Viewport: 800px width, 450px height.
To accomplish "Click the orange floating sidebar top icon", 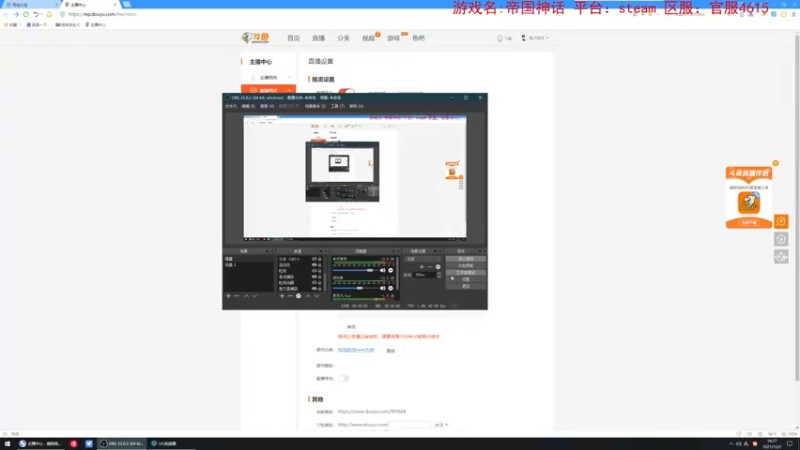I will click(781, 221).
